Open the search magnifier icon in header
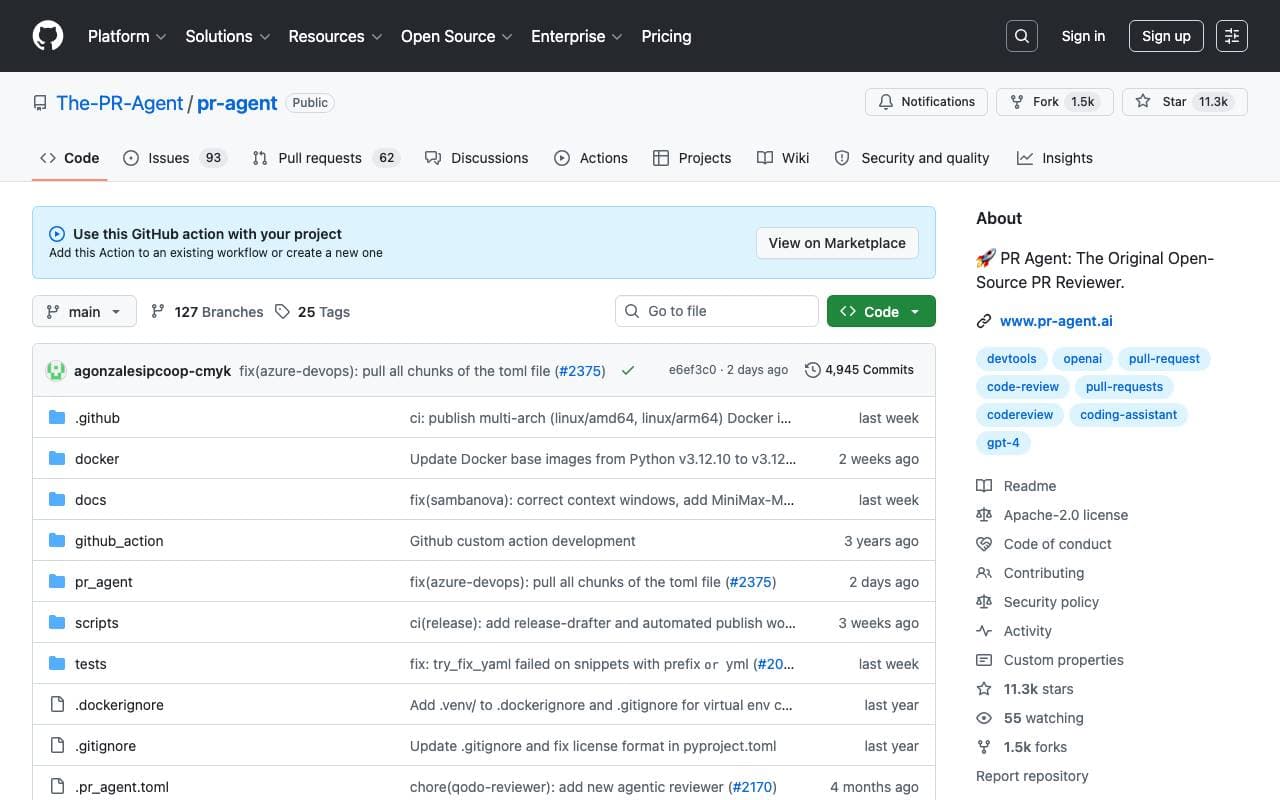1280x800 pixels. point(1022,36)
